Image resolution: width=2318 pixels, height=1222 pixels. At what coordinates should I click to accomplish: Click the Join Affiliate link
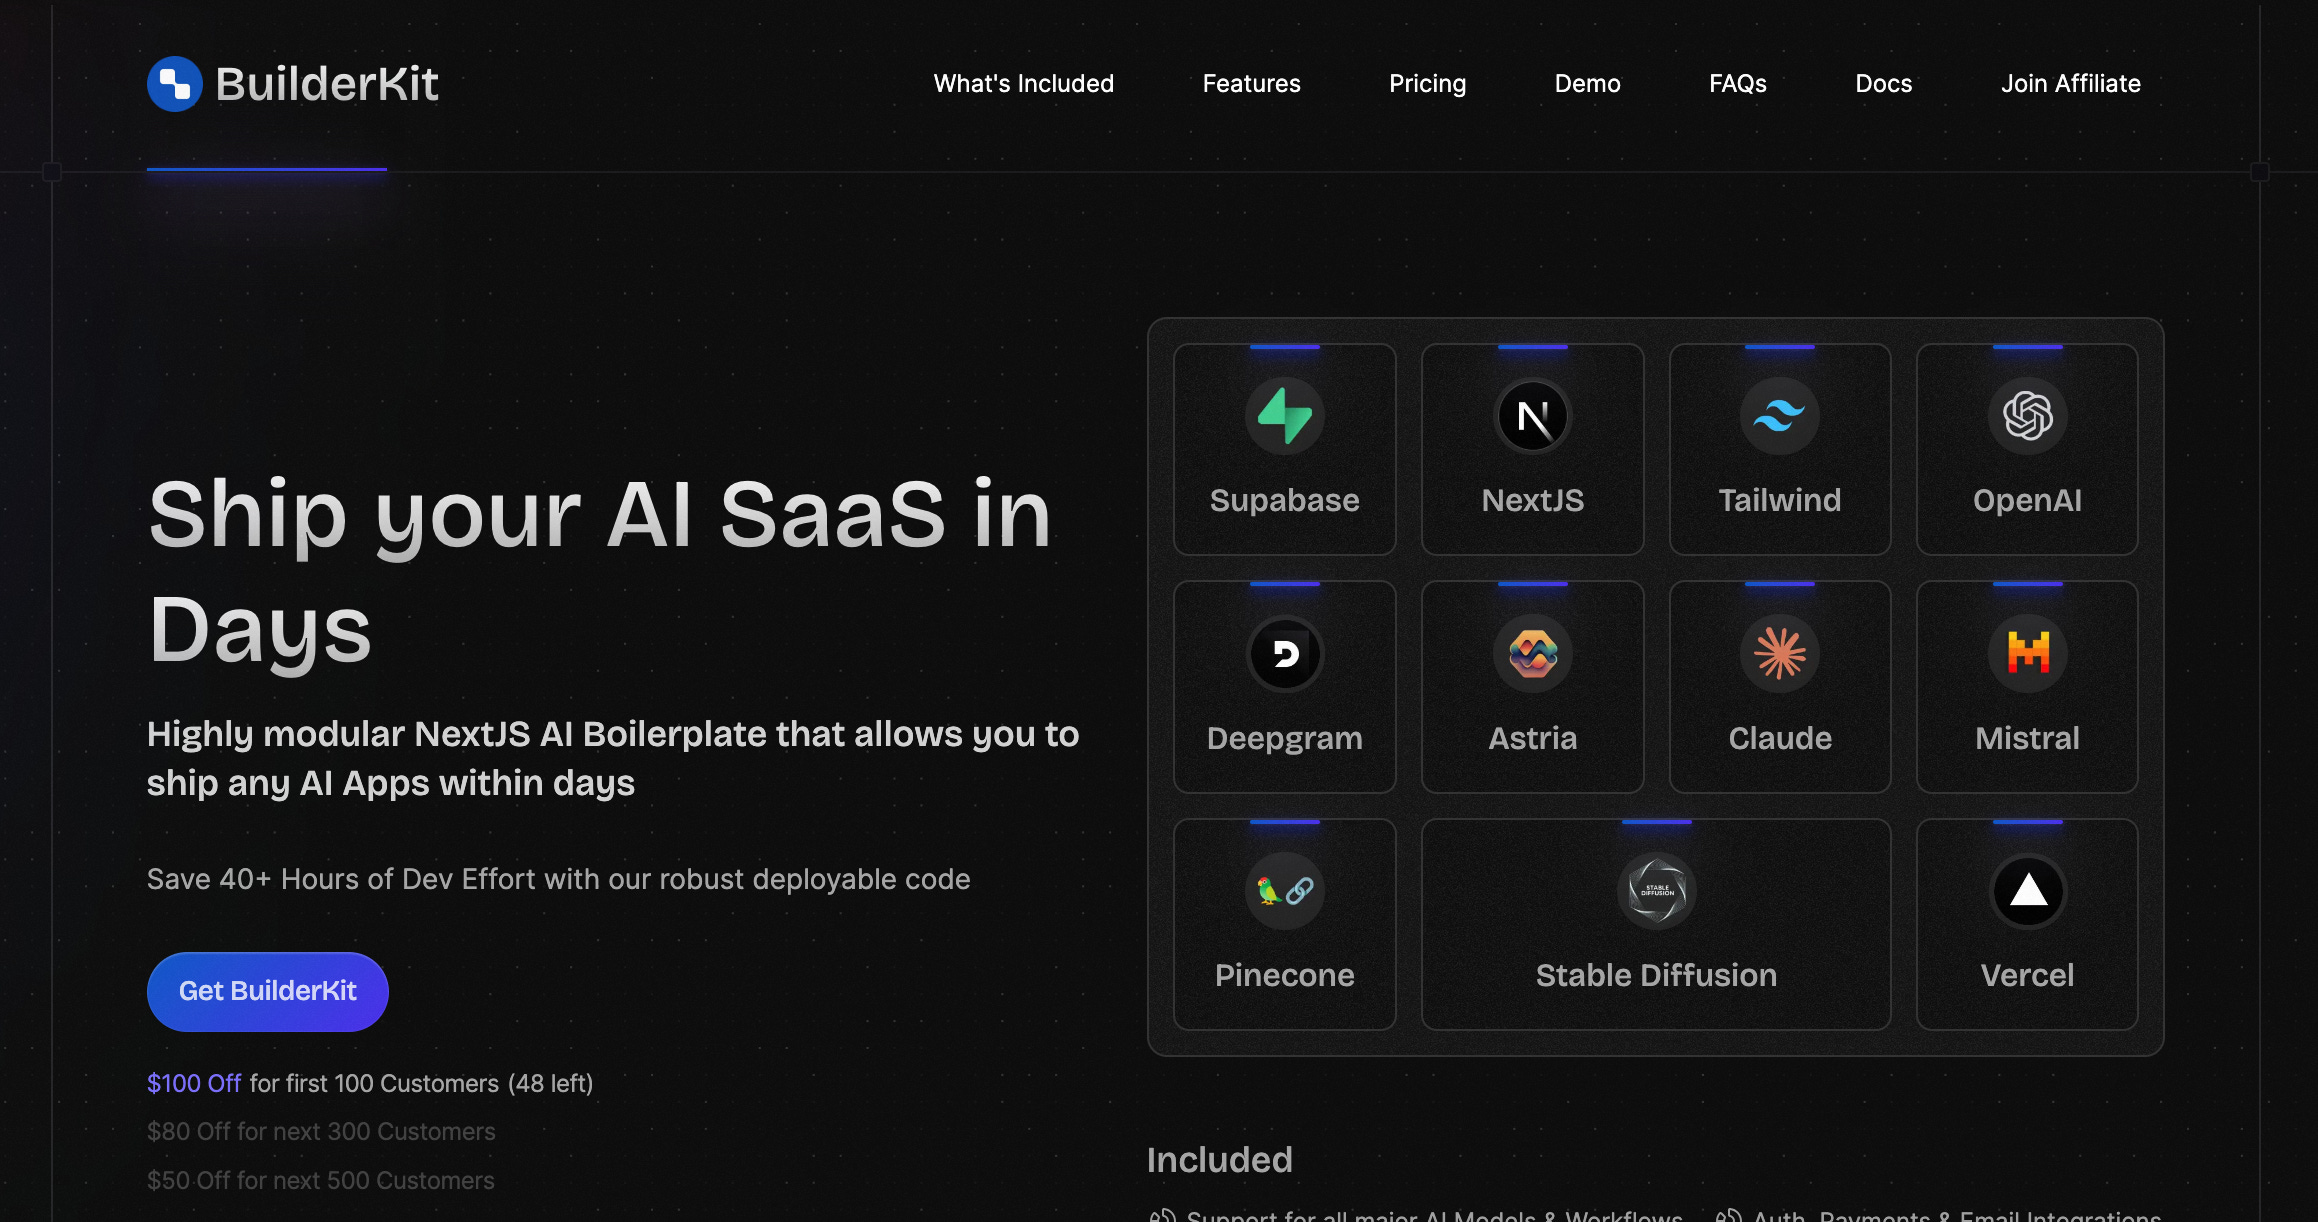[x=2070, y=84]
